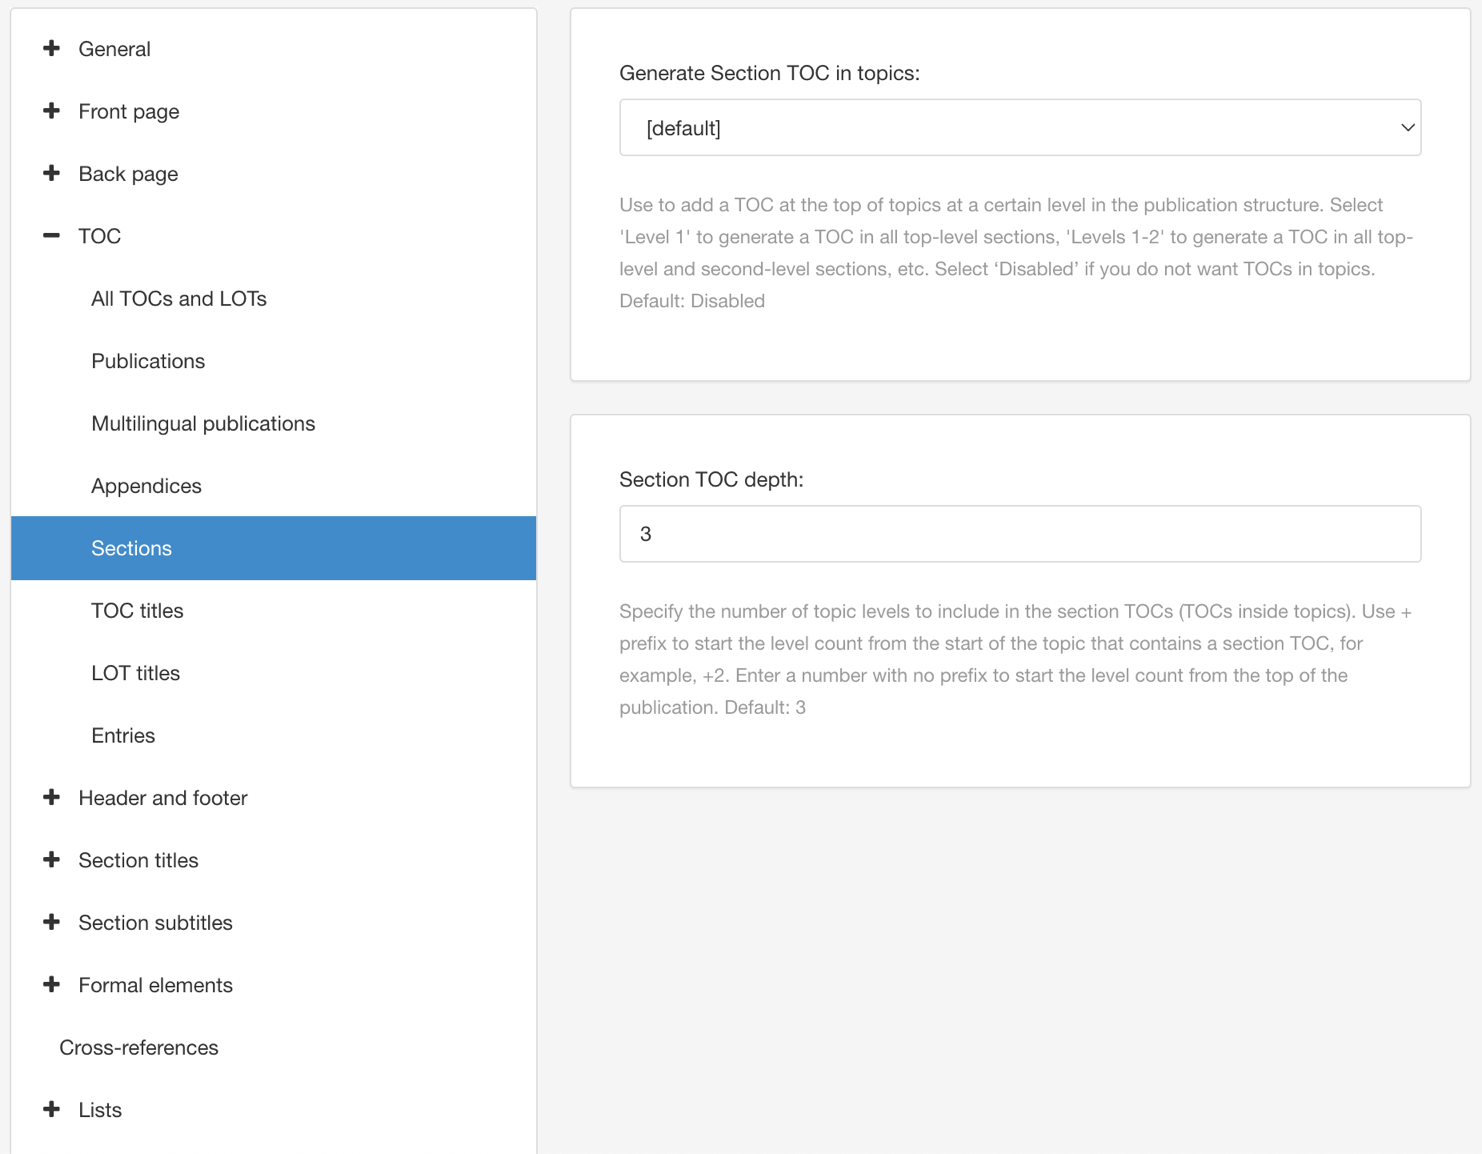This screenshot has width=1482, height=1154.
Task: Open the Publications TOC settings
Action: pyautogui.click(x=148, y=361)
